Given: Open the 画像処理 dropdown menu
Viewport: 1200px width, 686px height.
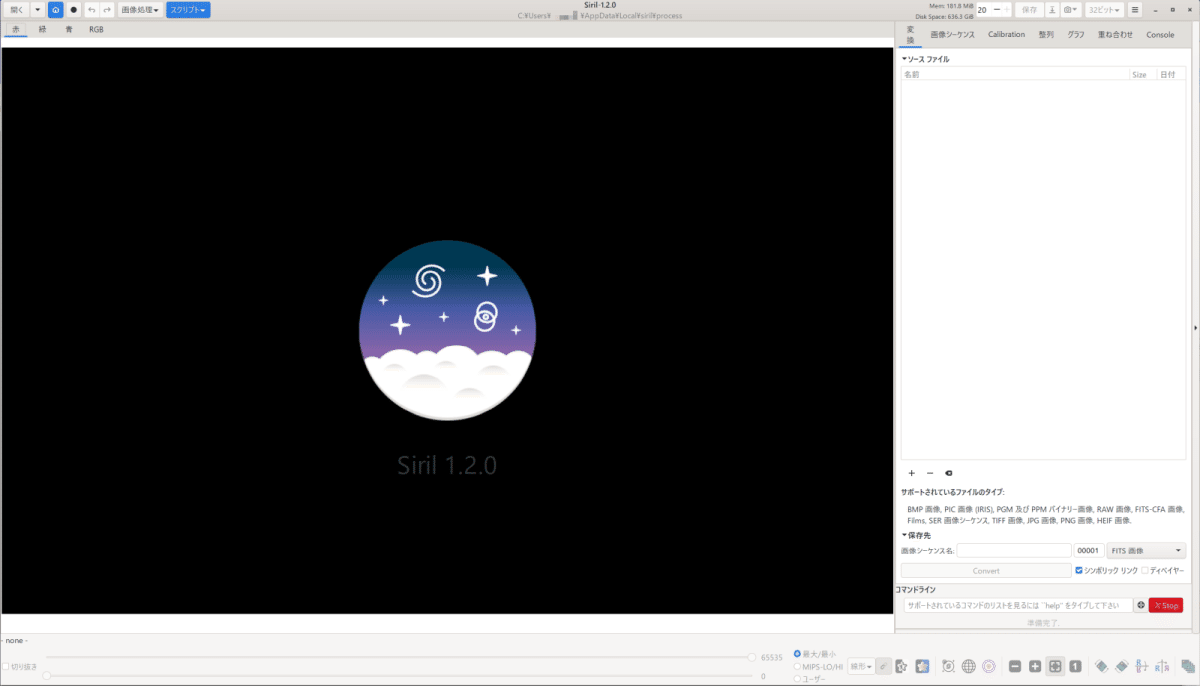Looking at the screenshot, I should (140, 9).
